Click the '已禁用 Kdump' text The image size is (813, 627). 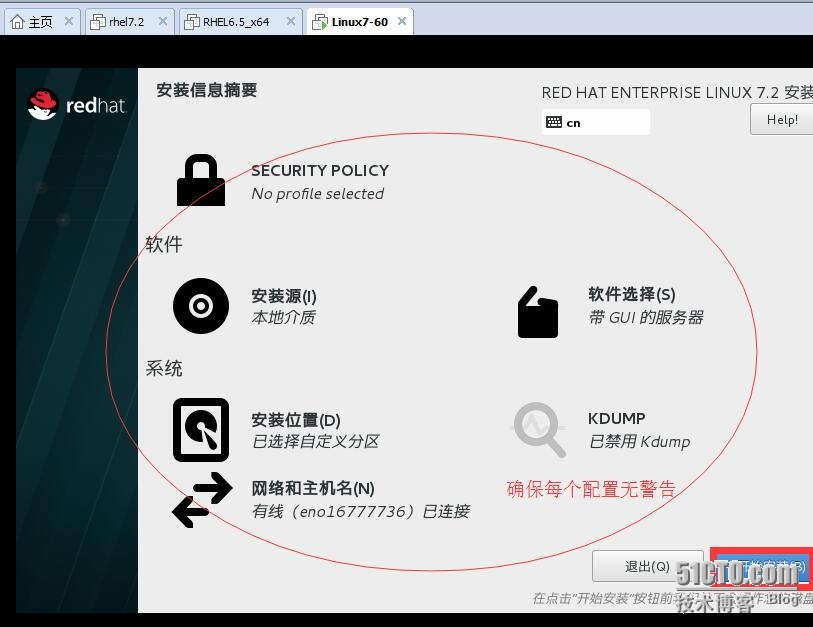639,441
